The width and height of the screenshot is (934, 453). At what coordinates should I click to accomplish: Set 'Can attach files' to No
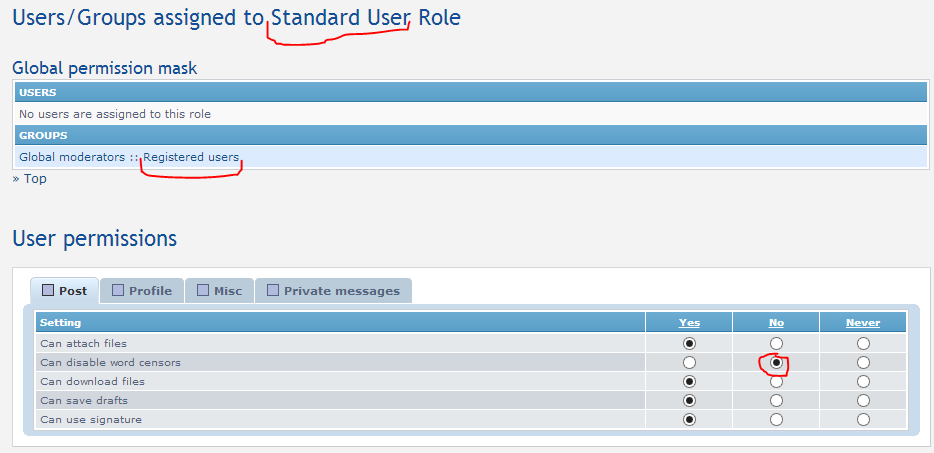pyautogui.click(x=776, y=343)
